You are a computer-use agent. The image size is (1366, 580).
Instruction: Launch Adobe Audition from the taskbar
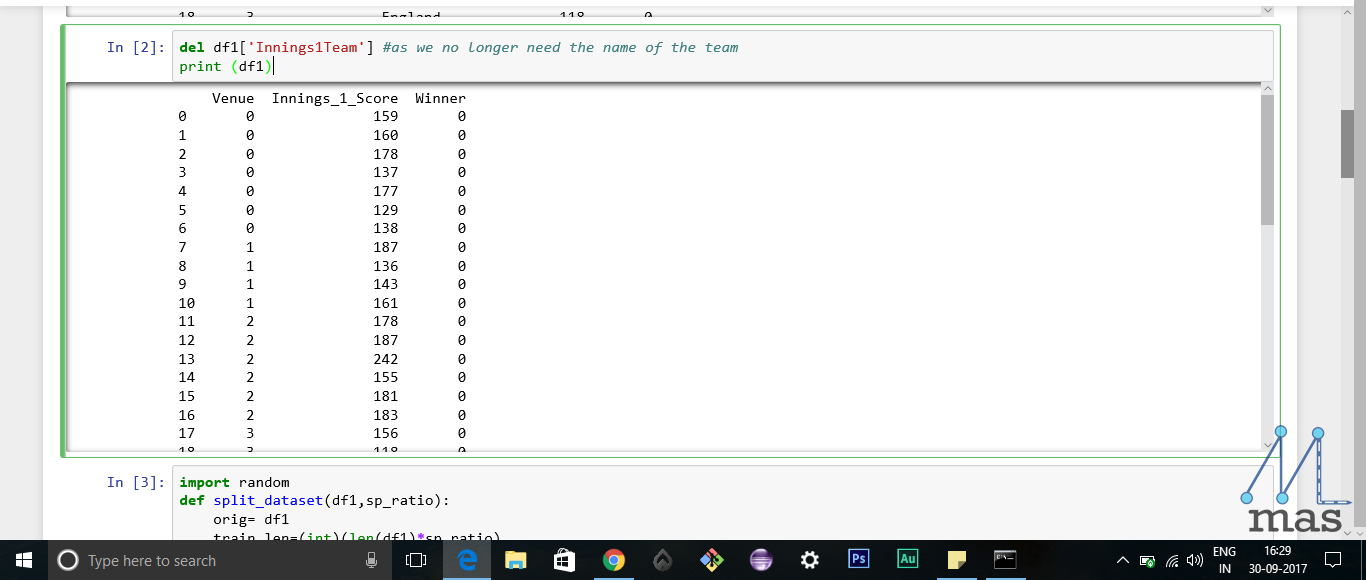pyautogui.click(x=907, y=560)
